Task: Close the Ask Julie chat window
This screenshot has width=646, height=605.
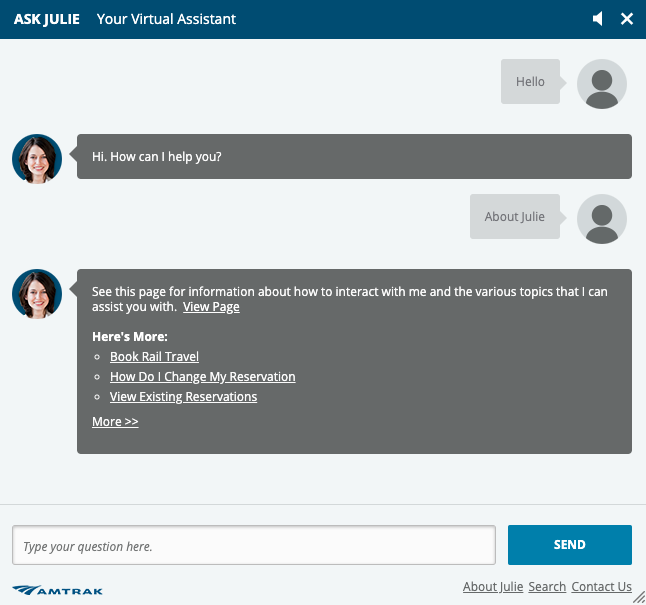Action: click(627, 19)
